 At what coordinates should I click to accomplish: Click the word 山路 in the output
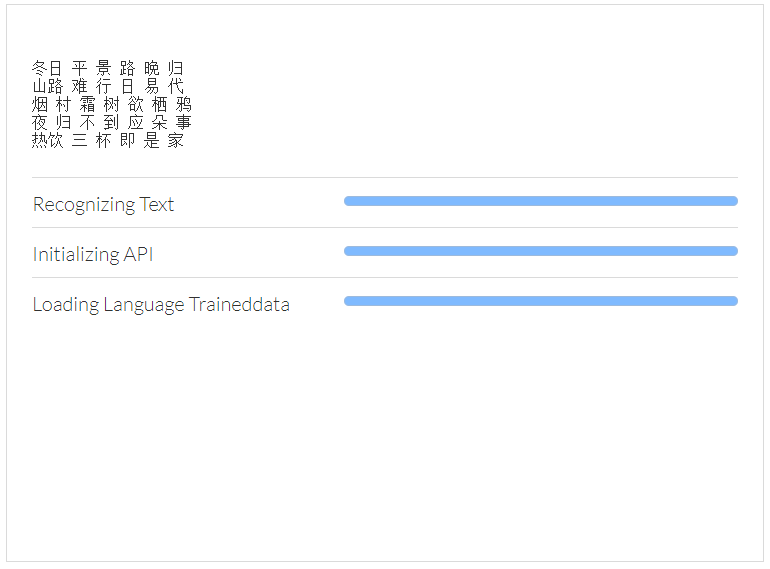[x=47, y=86]
